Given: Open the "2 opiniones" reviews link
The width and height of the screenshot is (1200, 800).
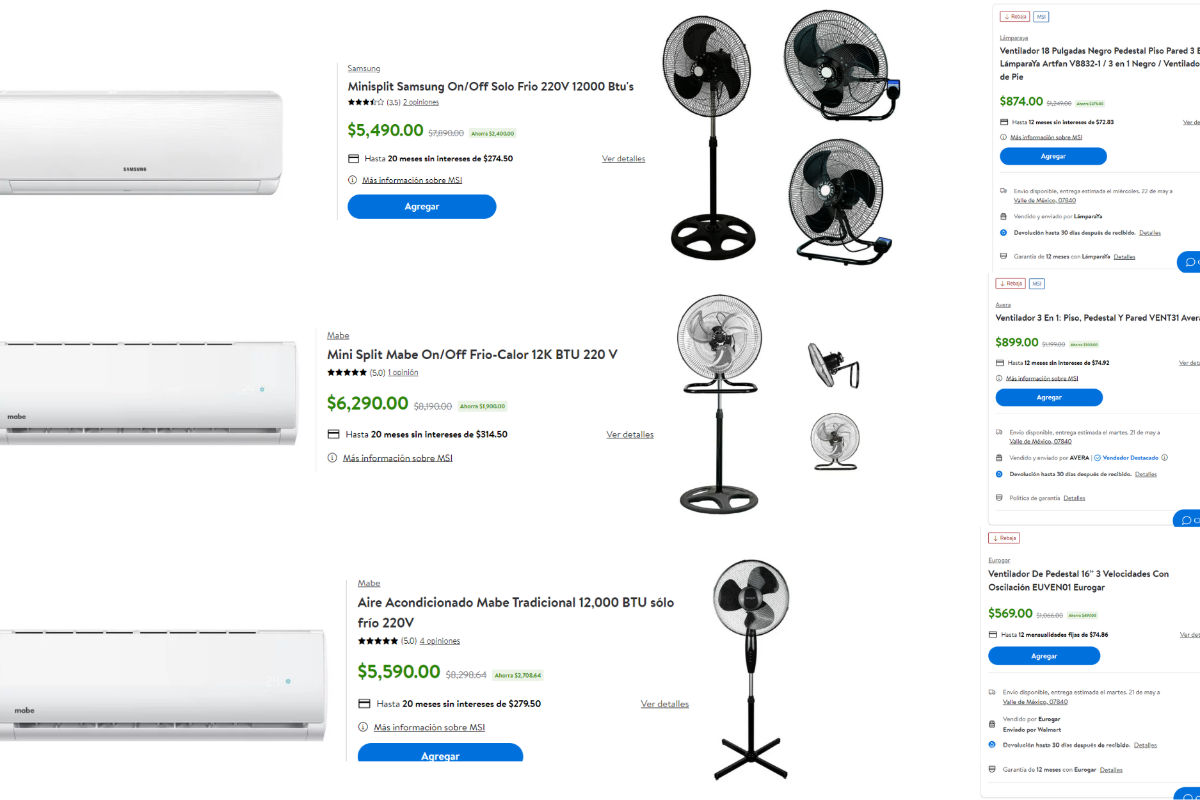Looking at the screenshot, I should pos(420,101).
